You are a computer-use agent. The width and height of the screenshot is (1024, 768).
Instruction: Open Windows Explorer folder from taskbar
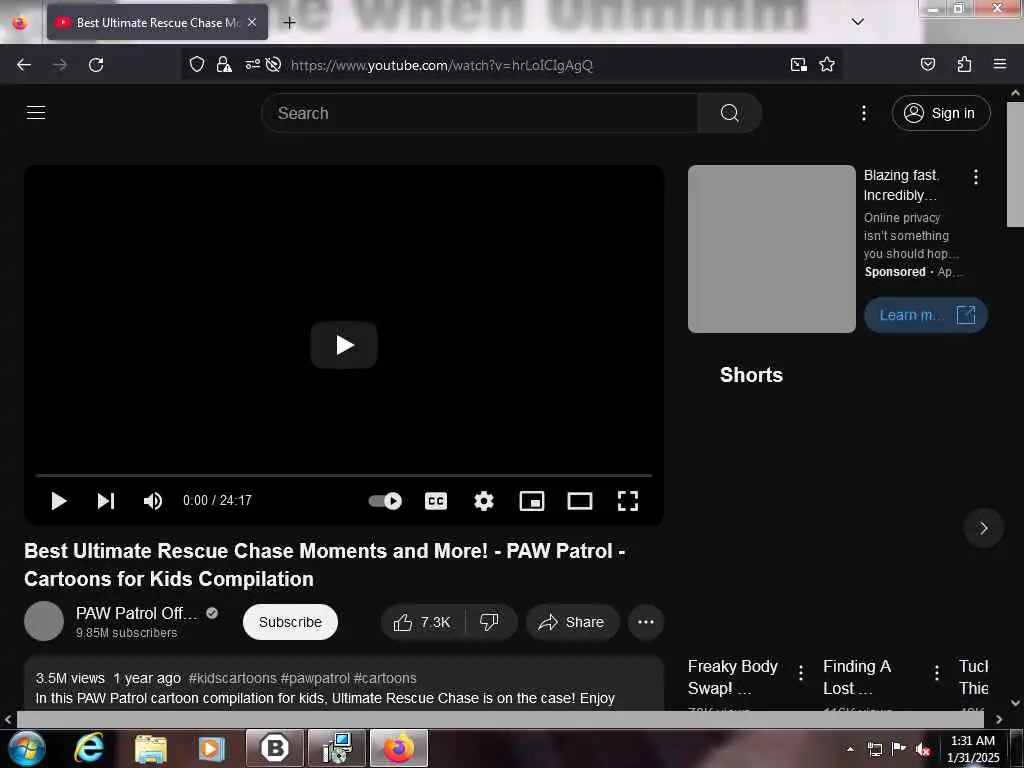[x=151, y=748]
